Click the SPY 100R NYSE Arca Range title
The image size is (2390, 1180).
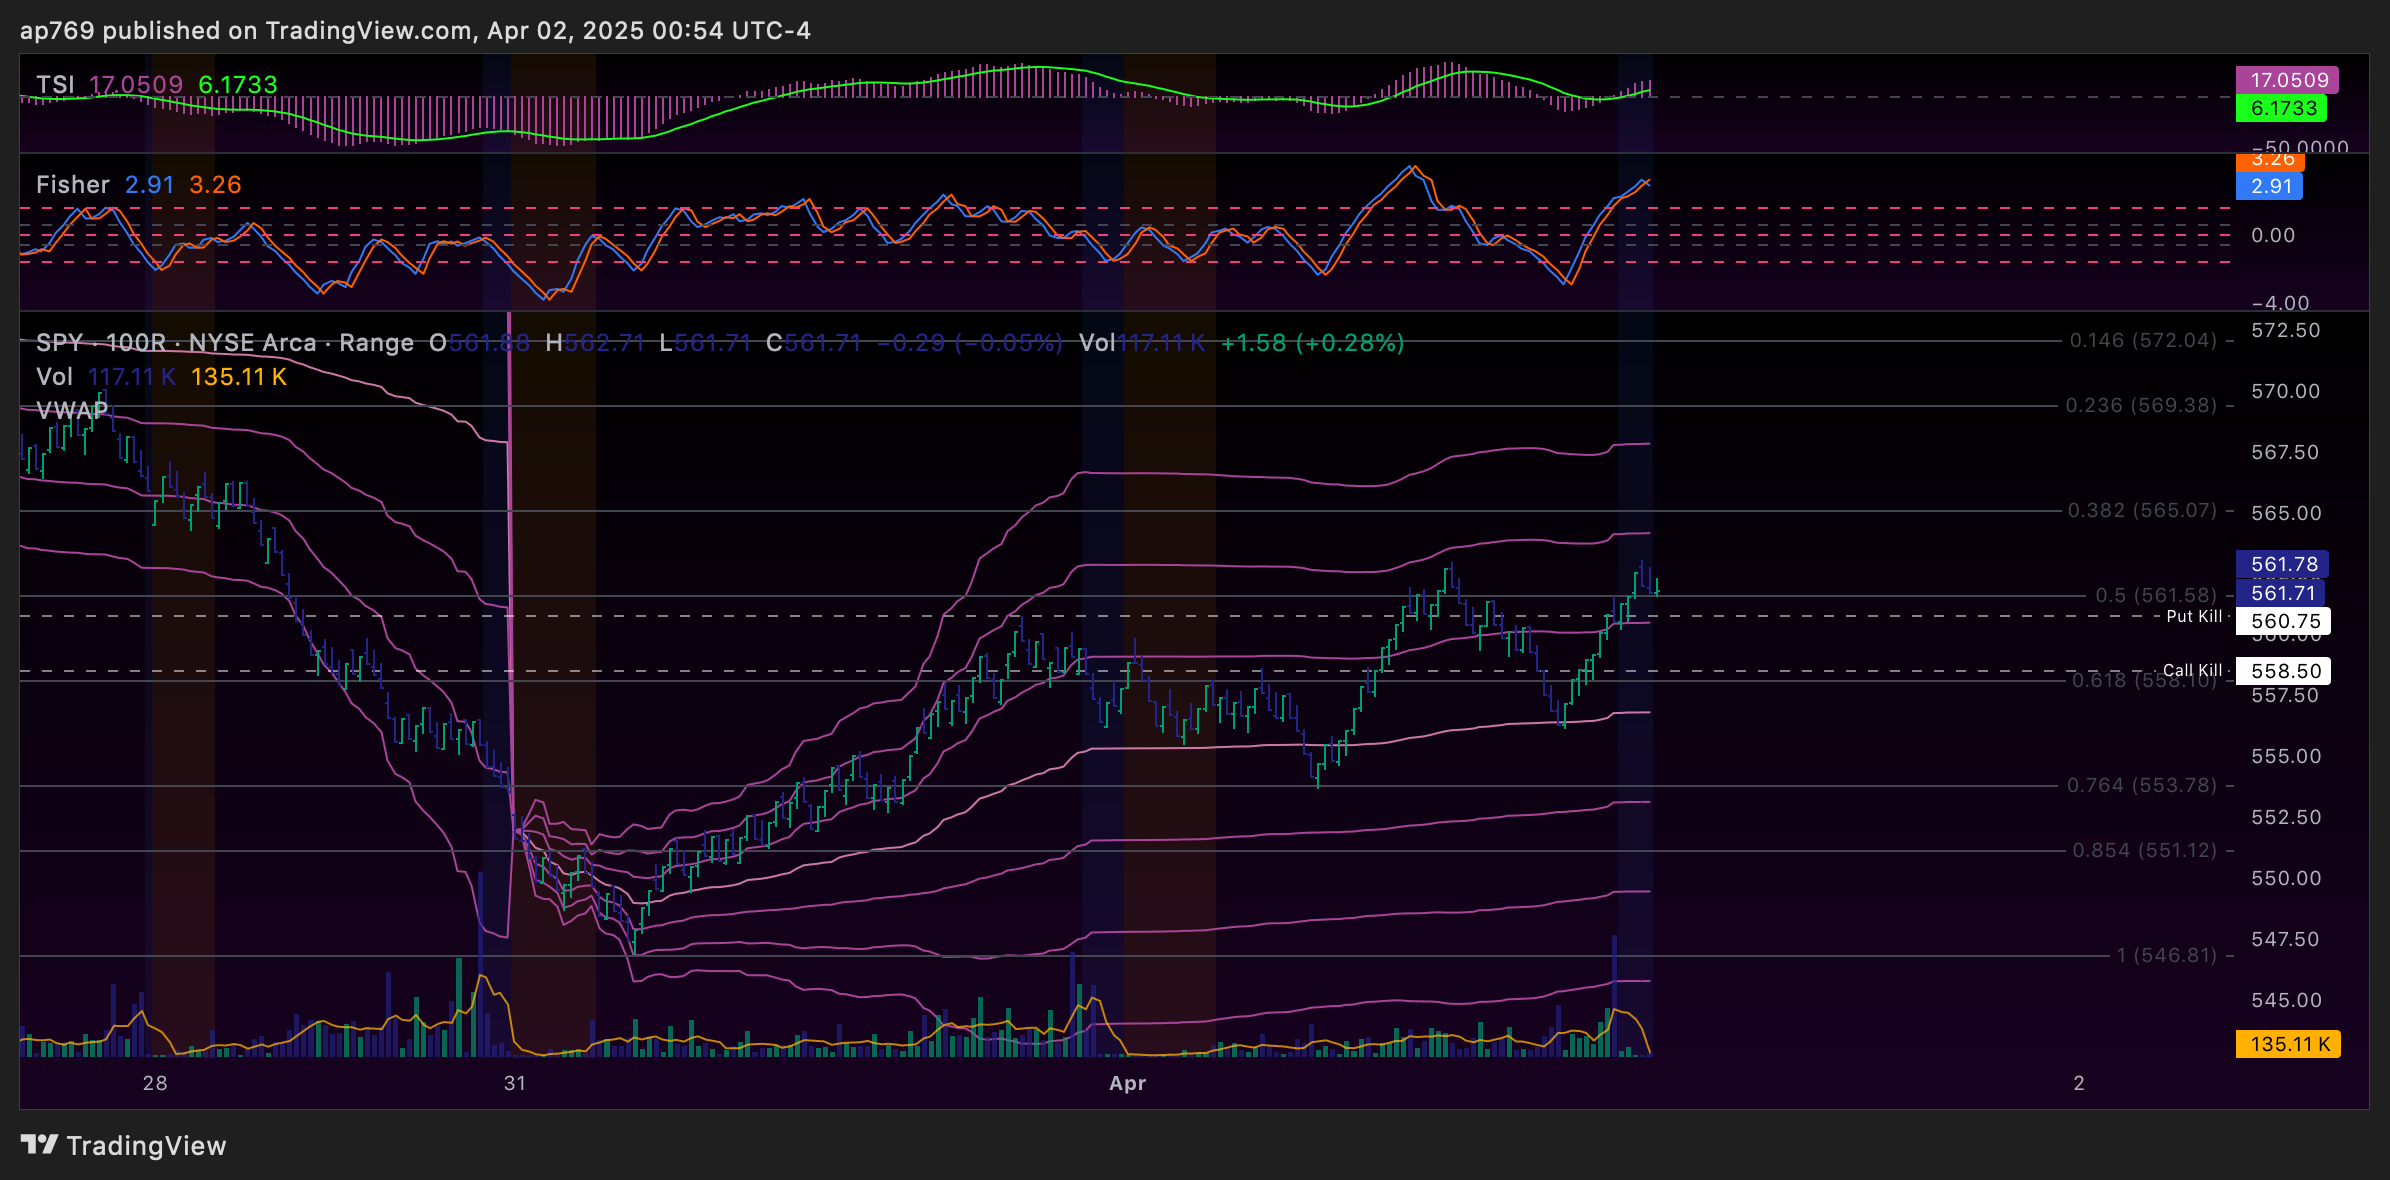tap(225, 343)
